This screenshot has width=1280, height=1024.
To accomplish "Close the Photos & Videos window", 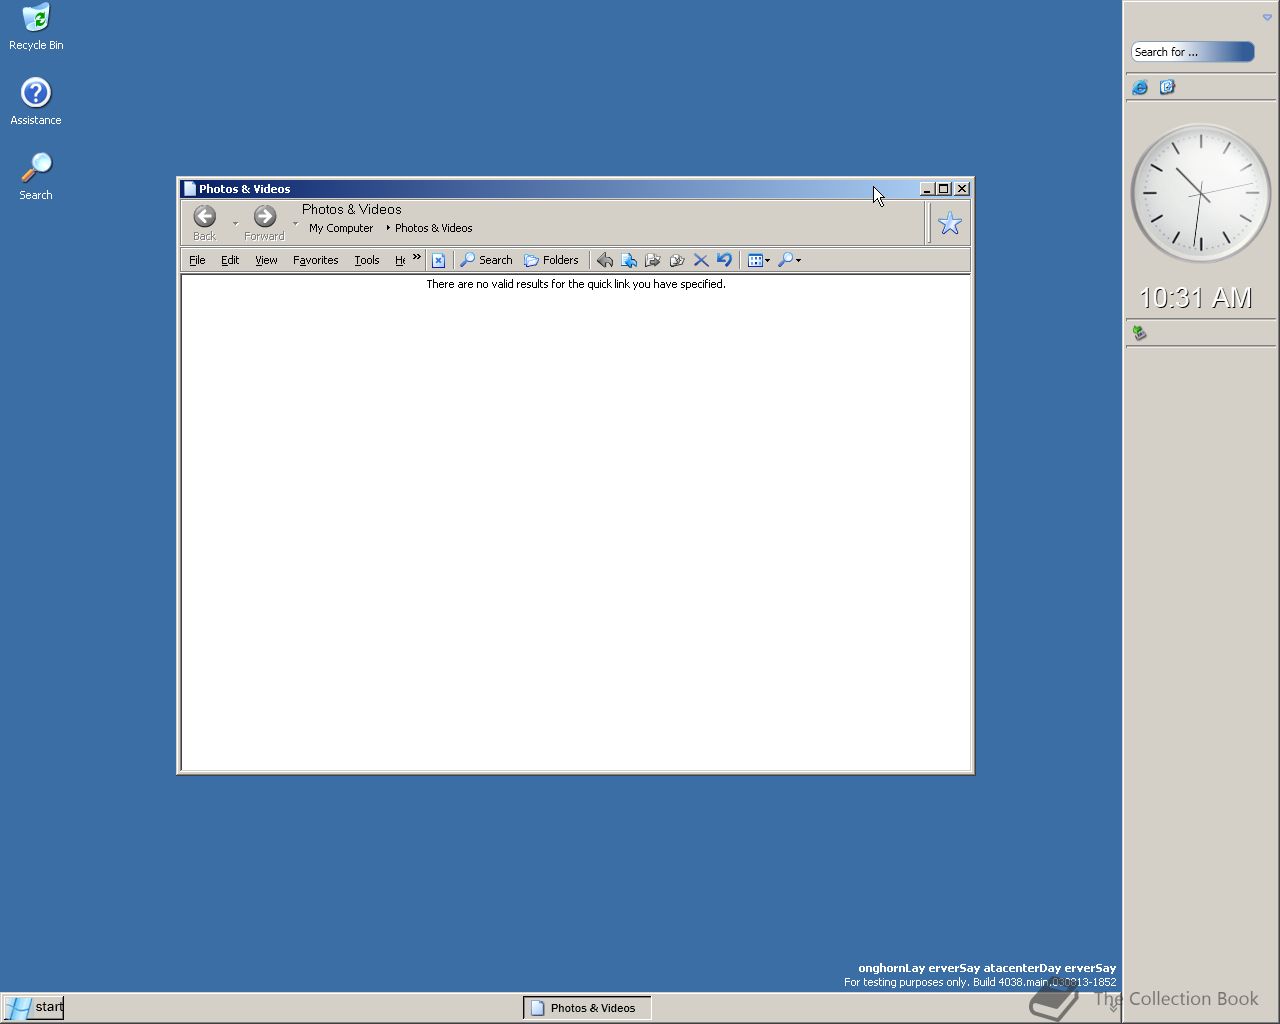I will click(x=961, y=188).
